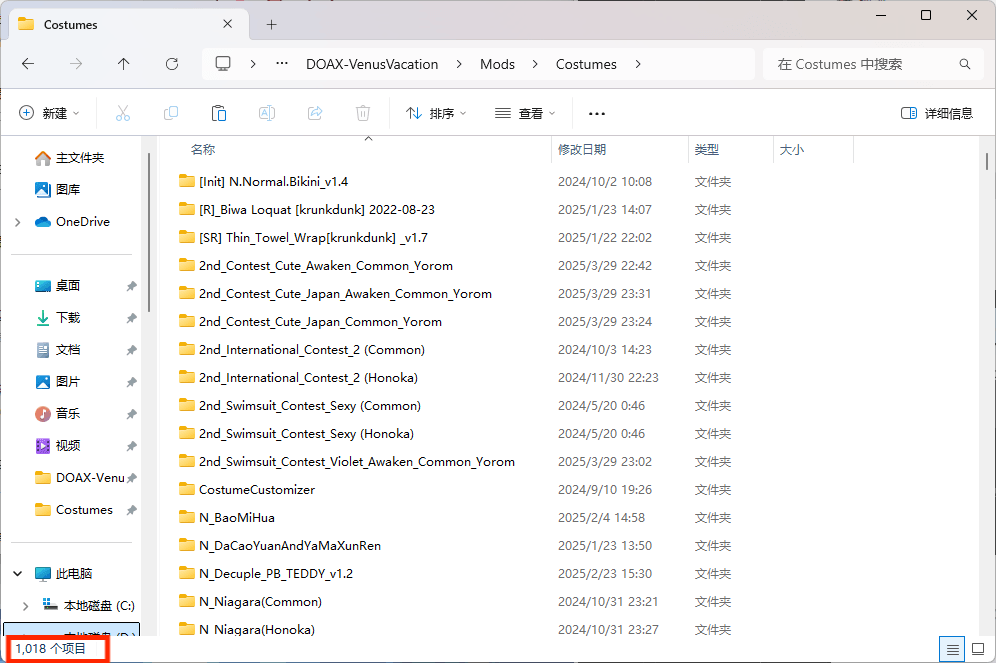Close the Costumes tab

(x=227, y=24)
